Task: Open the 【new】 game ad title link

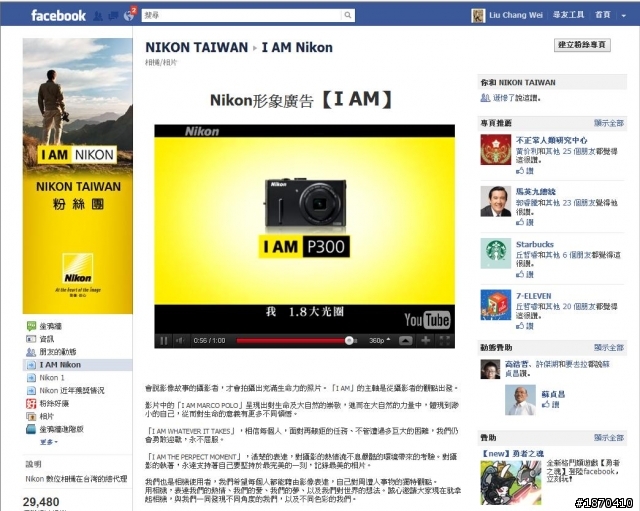Action: coord(512,453)
